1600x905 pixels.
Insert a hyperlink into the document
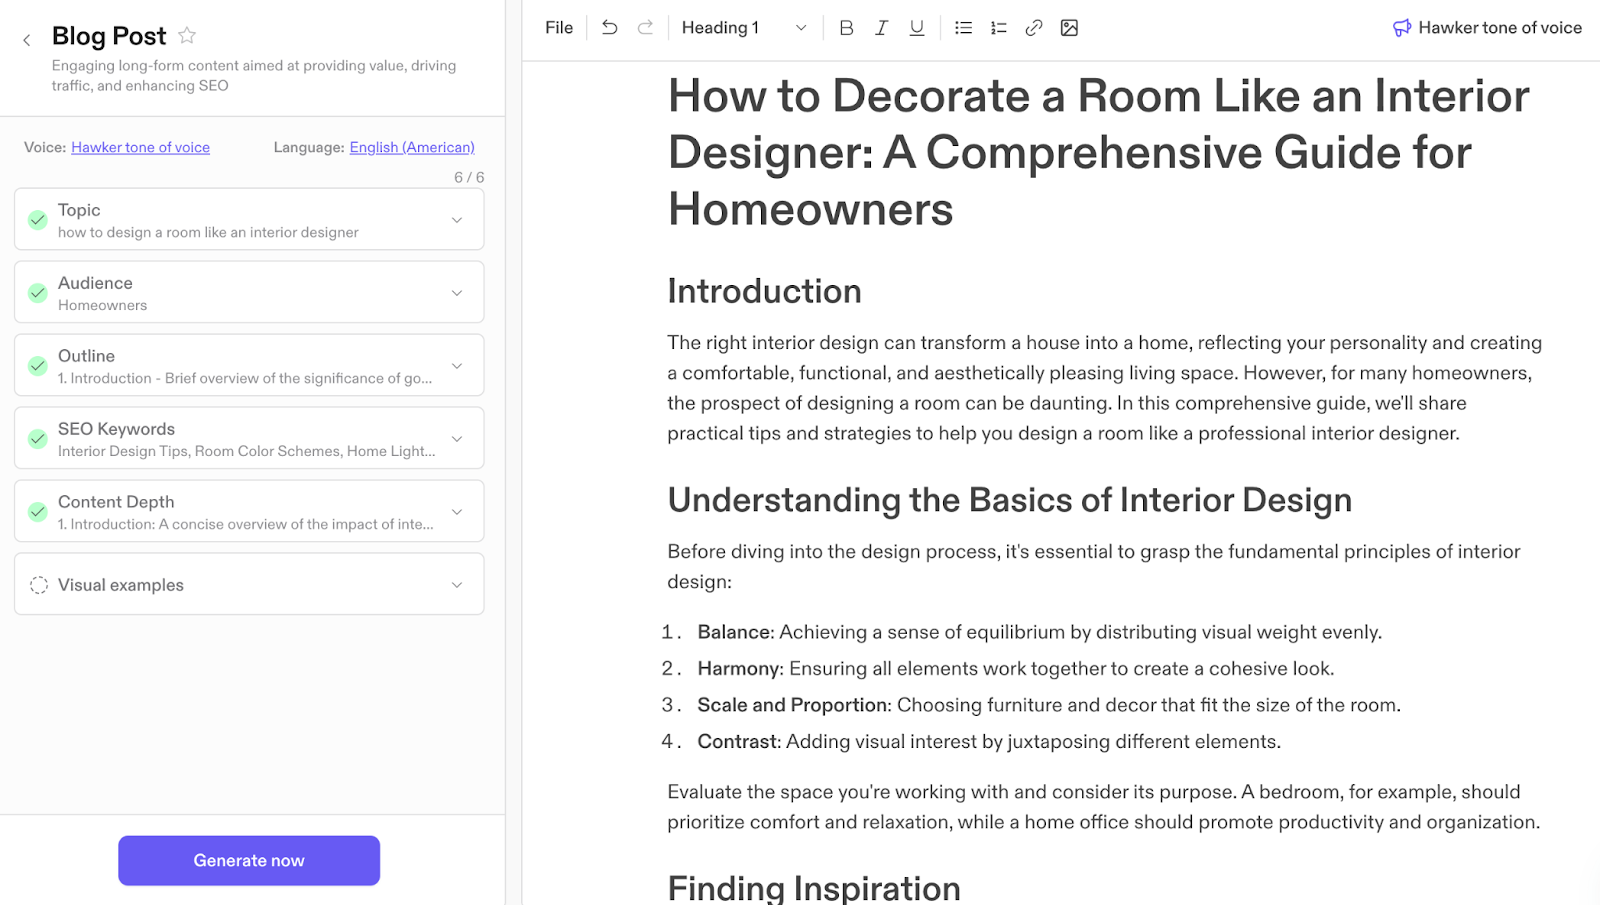(x=1033, y=27)
